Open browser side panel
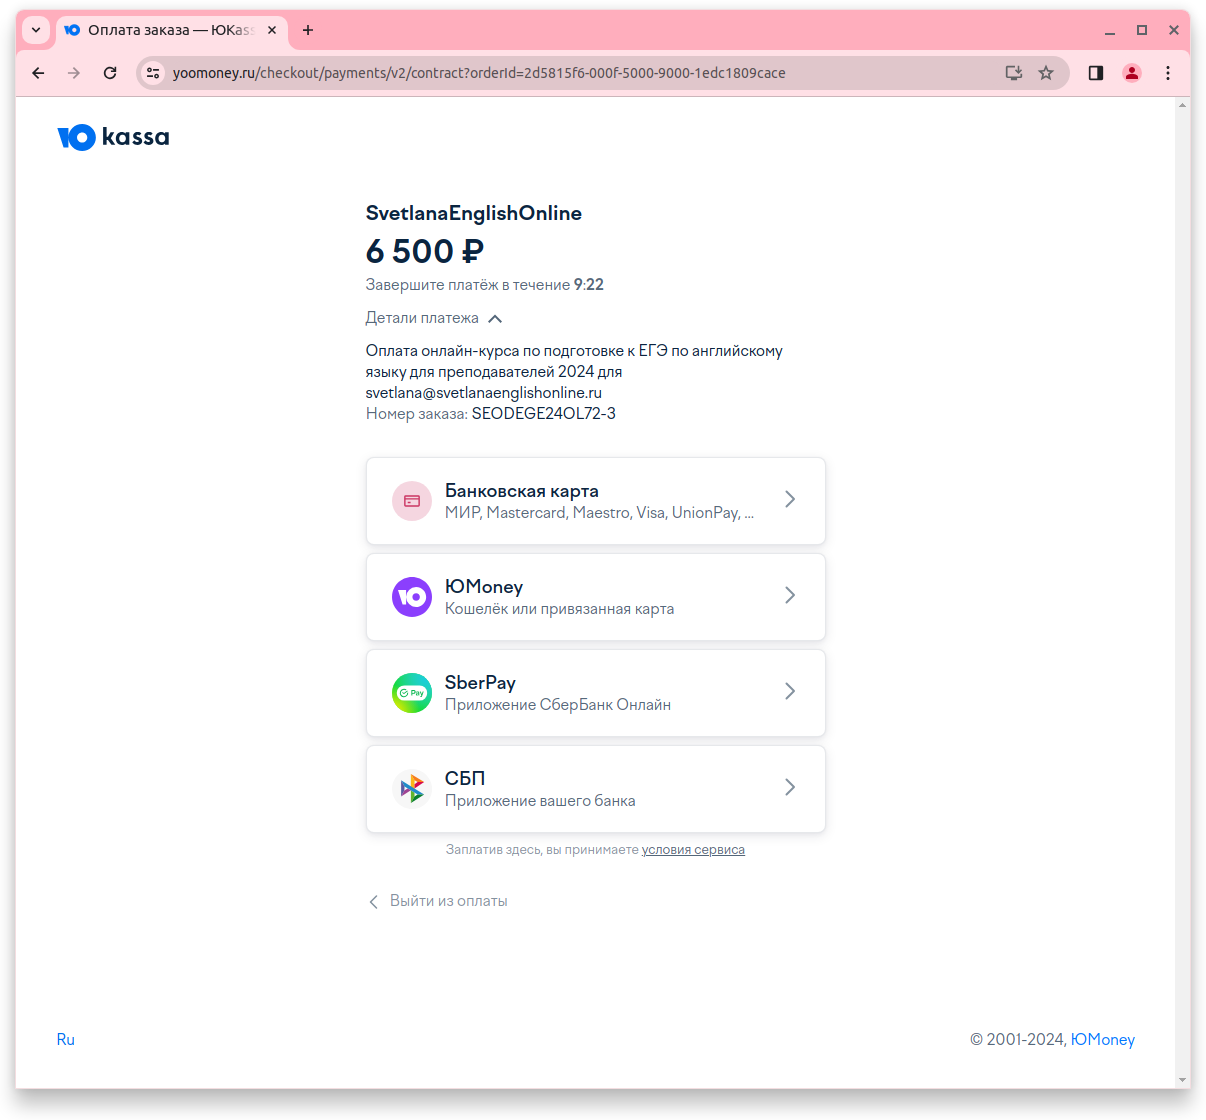Viewport: 1206px width, 1120px height. (x=1096, y=73)
